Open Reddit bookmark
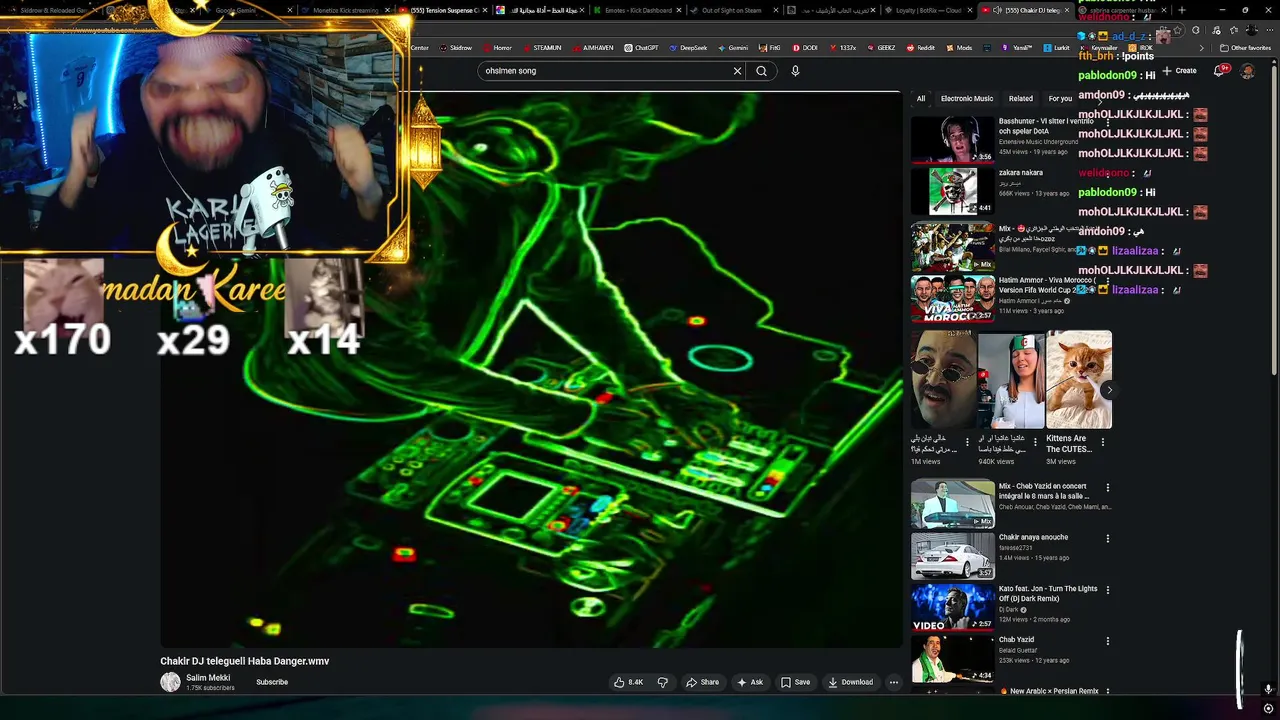The height and width of the screenshot is (720, 1280). coord(920,48)
